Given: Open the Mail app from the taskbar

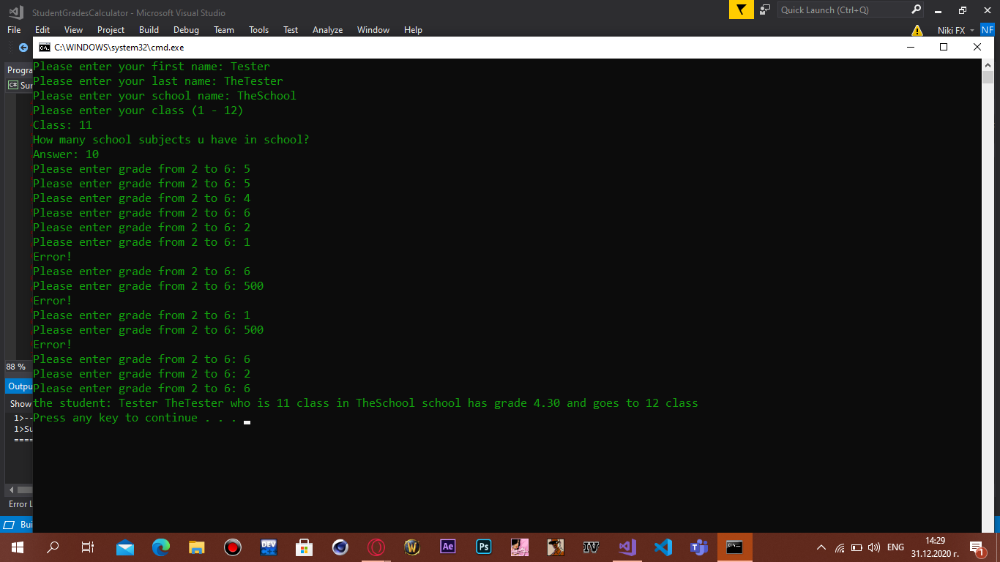Looking at the screenshot, I should click(x=125, y=547).
